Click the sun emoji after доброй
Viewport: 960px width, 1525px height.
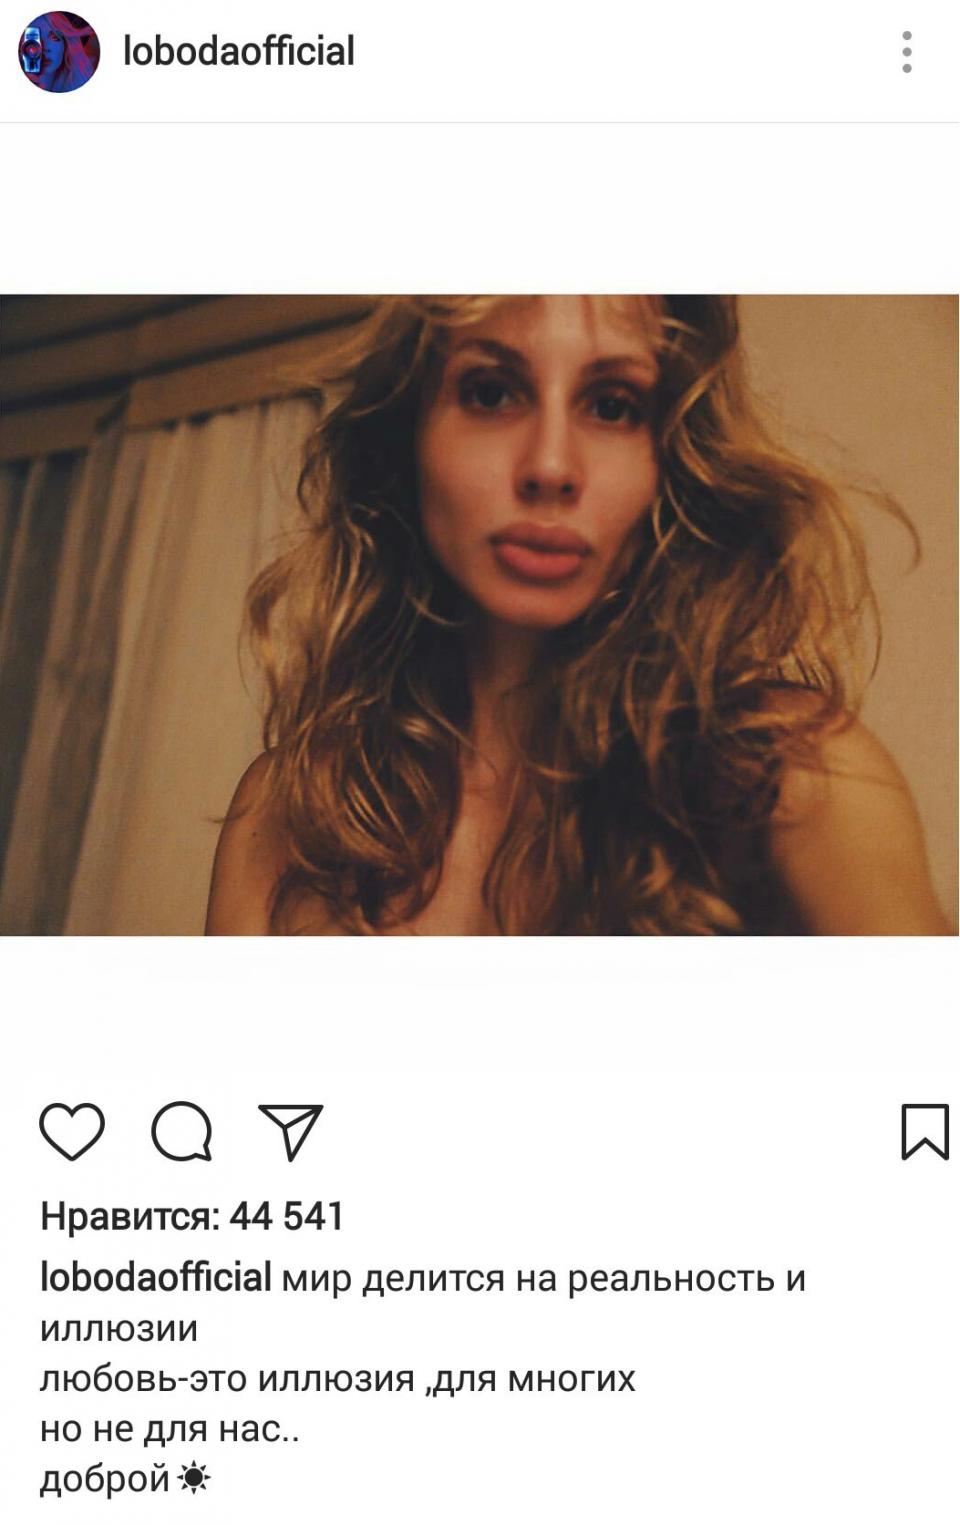[194, 1478]
